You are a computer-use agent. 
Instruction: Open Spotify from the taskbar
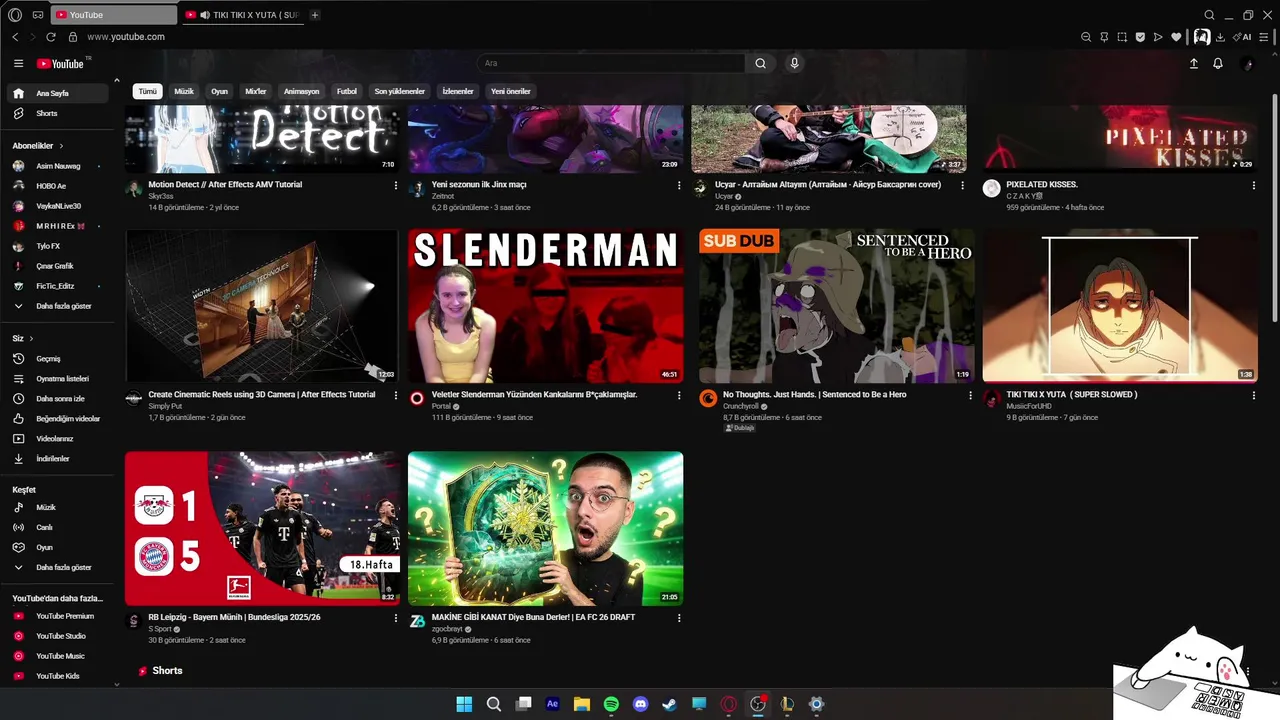(611, 704)
